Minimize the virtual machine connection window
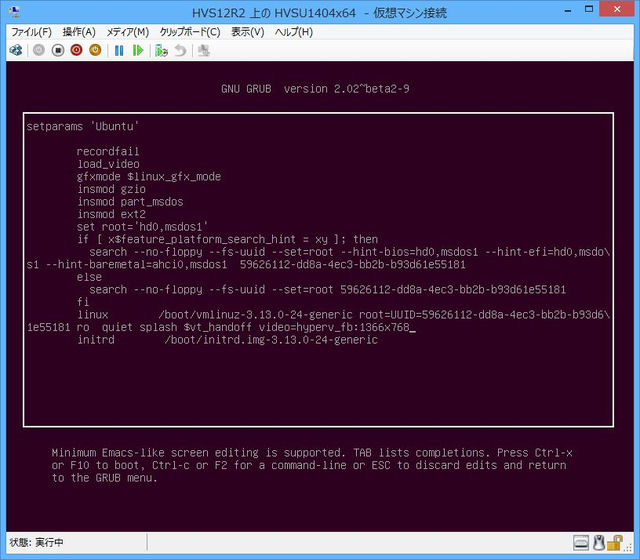The height and width of the screenshot is (560, 640). coord(568,10)
